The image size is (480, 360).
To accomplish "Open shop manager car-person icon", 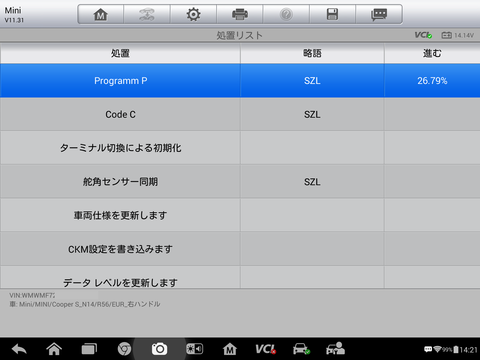I will (335, 349).
